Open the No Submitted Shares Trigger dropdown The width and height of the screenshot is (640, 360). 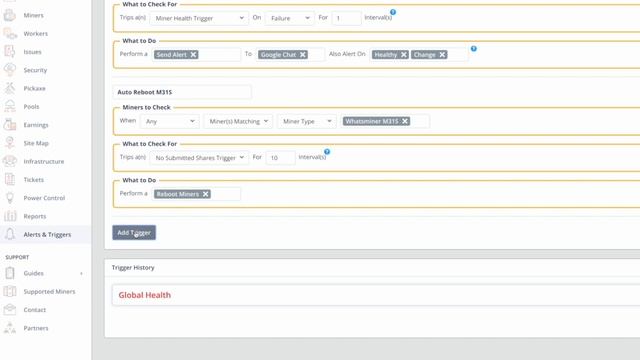tap(199, 158)
